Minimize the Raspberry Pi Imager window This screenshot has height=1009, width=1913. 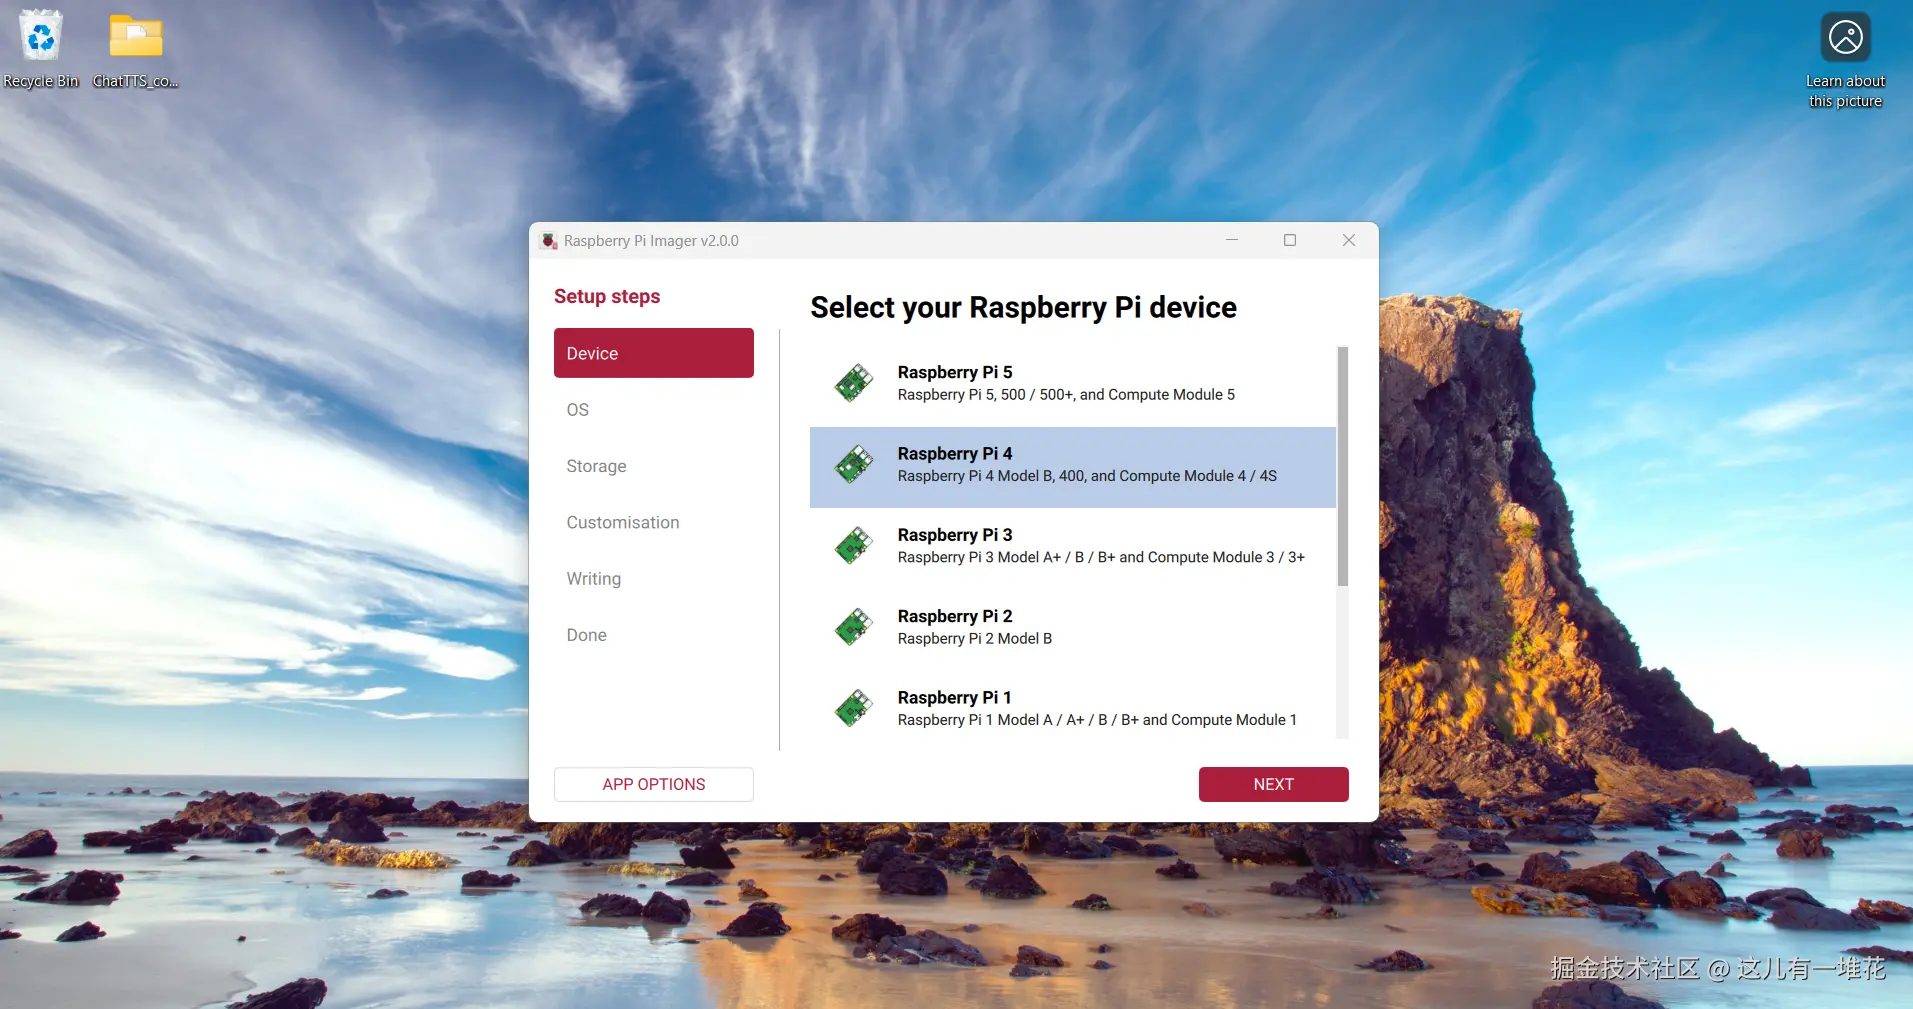(1232, 240)
